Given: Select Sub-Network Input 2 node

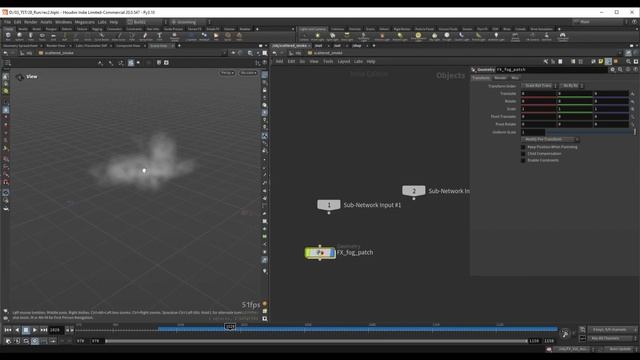Looking at the screenshot, I should pos(413,191).
